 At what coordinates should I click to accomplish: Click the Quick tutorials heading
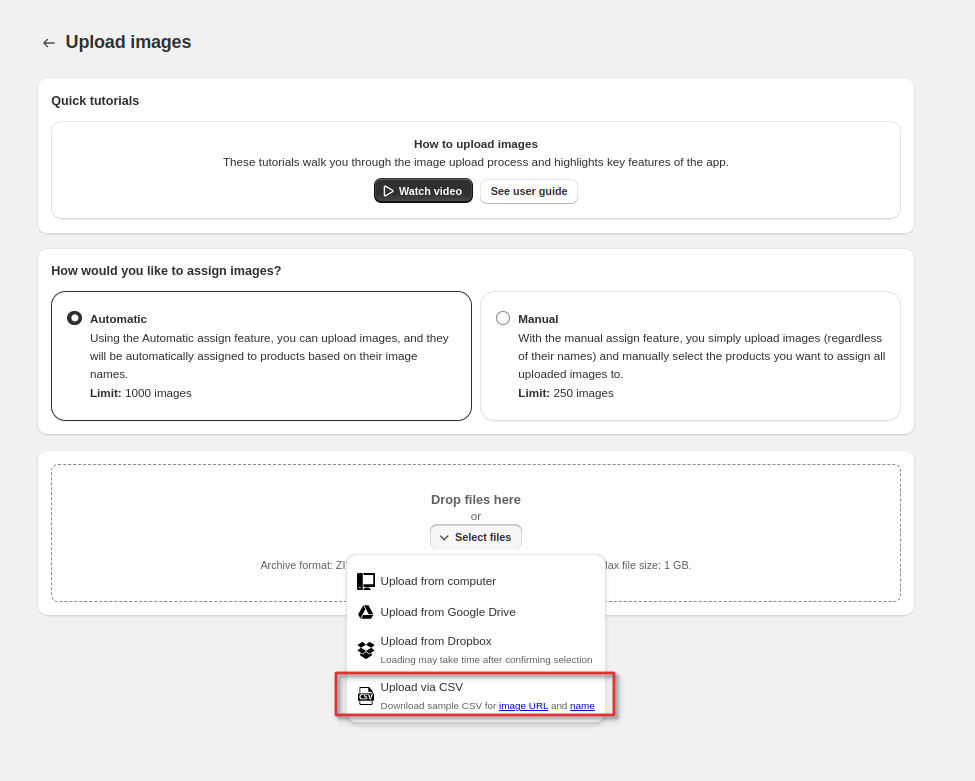(95, 101)
